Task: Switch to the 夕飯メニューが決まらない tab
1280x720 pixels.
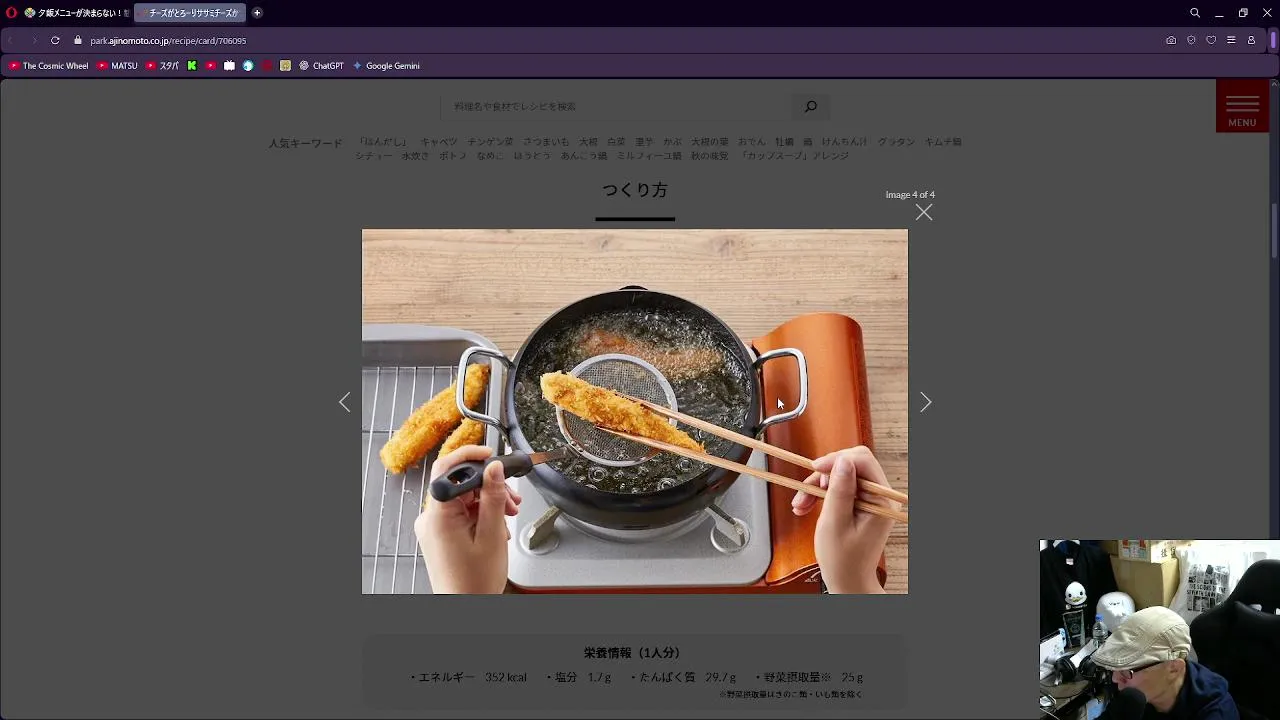Action: (78, 13)
